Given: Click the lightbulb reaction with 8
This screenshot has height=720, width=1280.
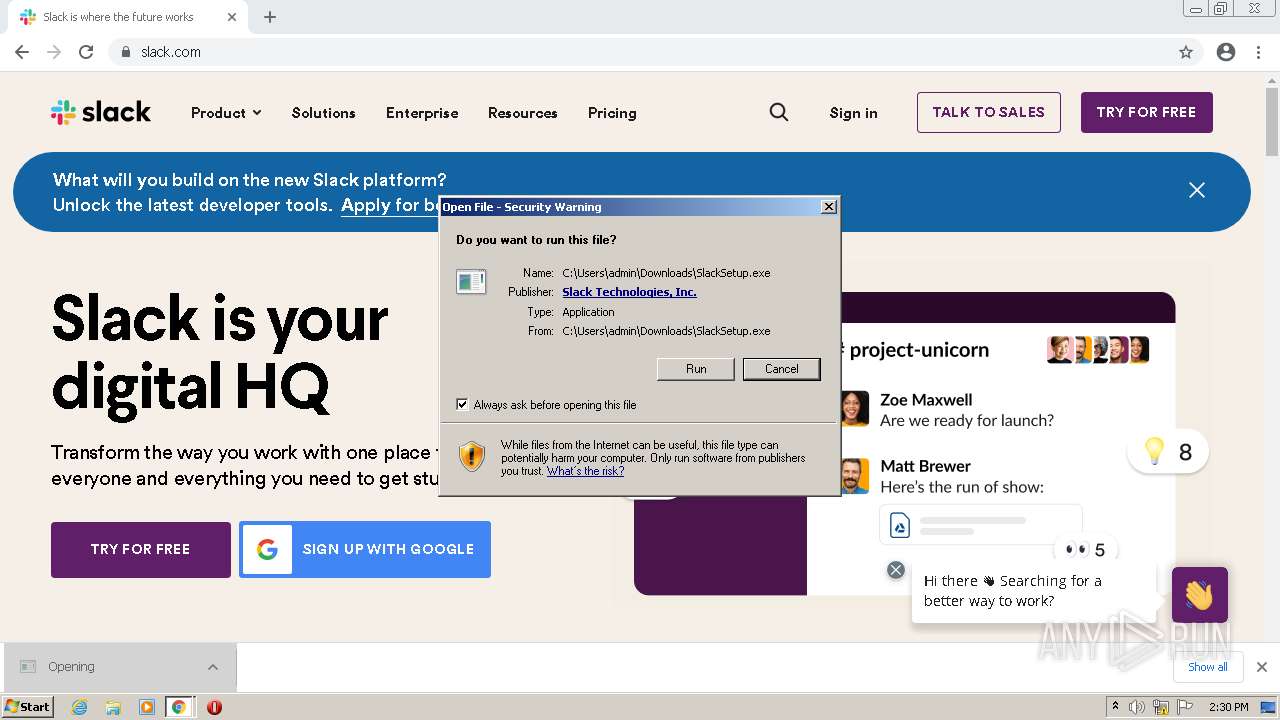Looking at the screenshot, I should (x=1167, y=452).
